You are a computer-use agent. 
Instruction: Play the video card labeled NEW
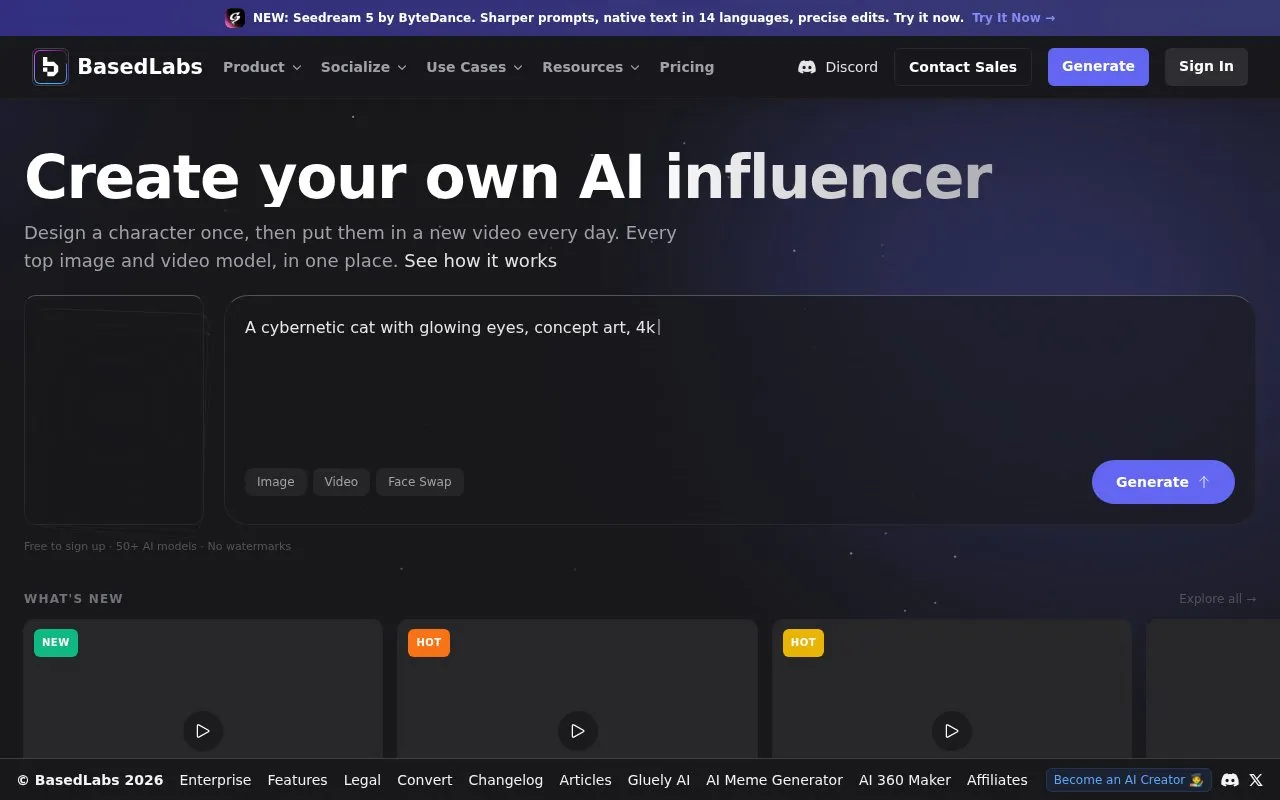203,731
